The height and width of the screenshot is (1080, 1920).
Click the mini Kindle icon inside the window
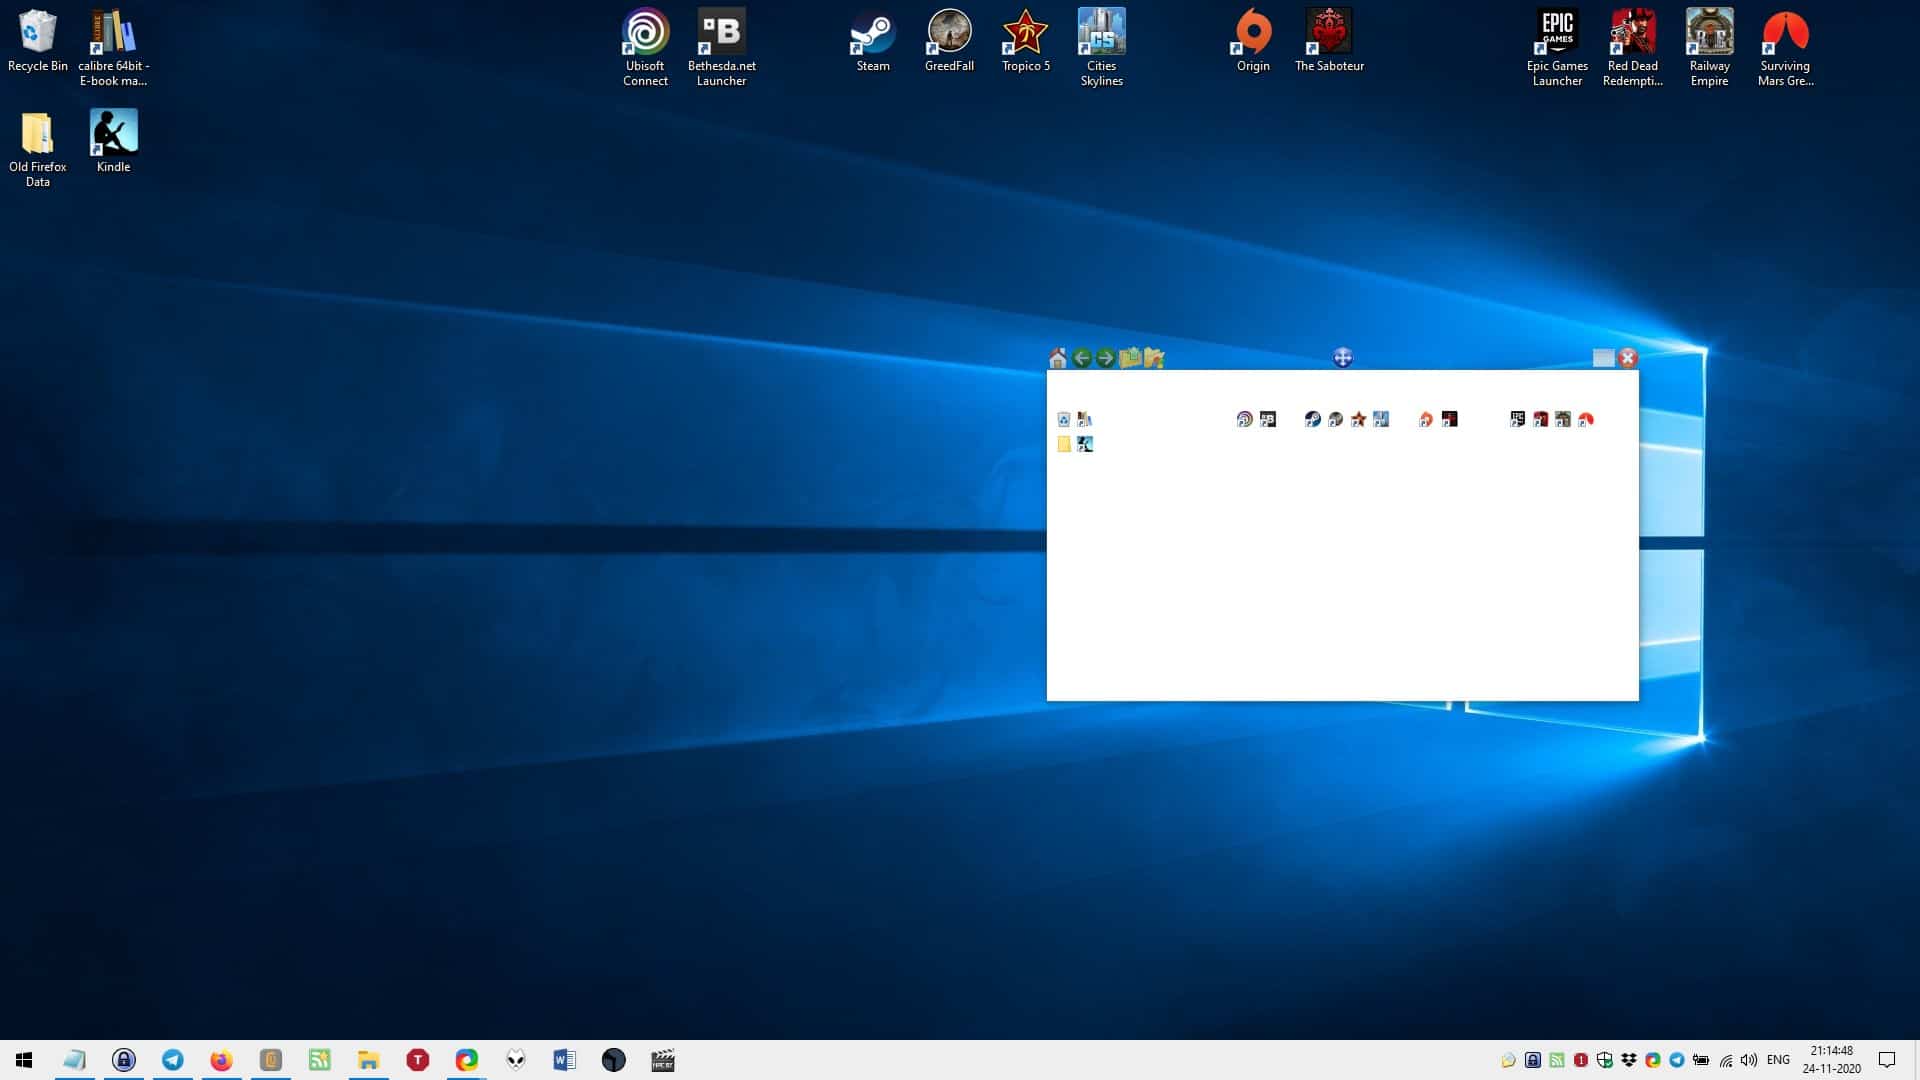pyautogui.click(x=1085, y=444)
